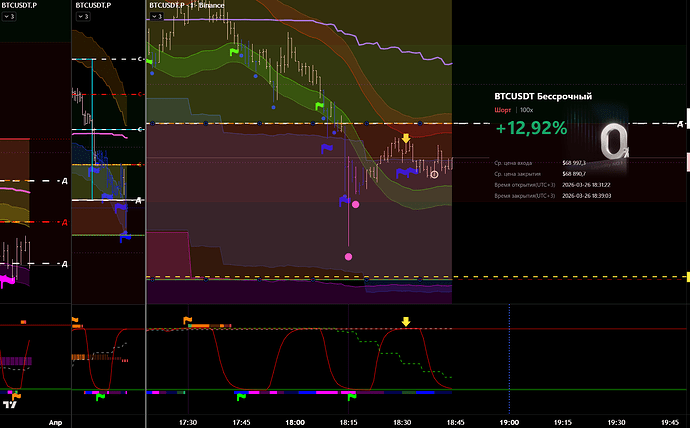Click white circle marker on recent candles
This screenshot has height=428, width=690.
434,174
